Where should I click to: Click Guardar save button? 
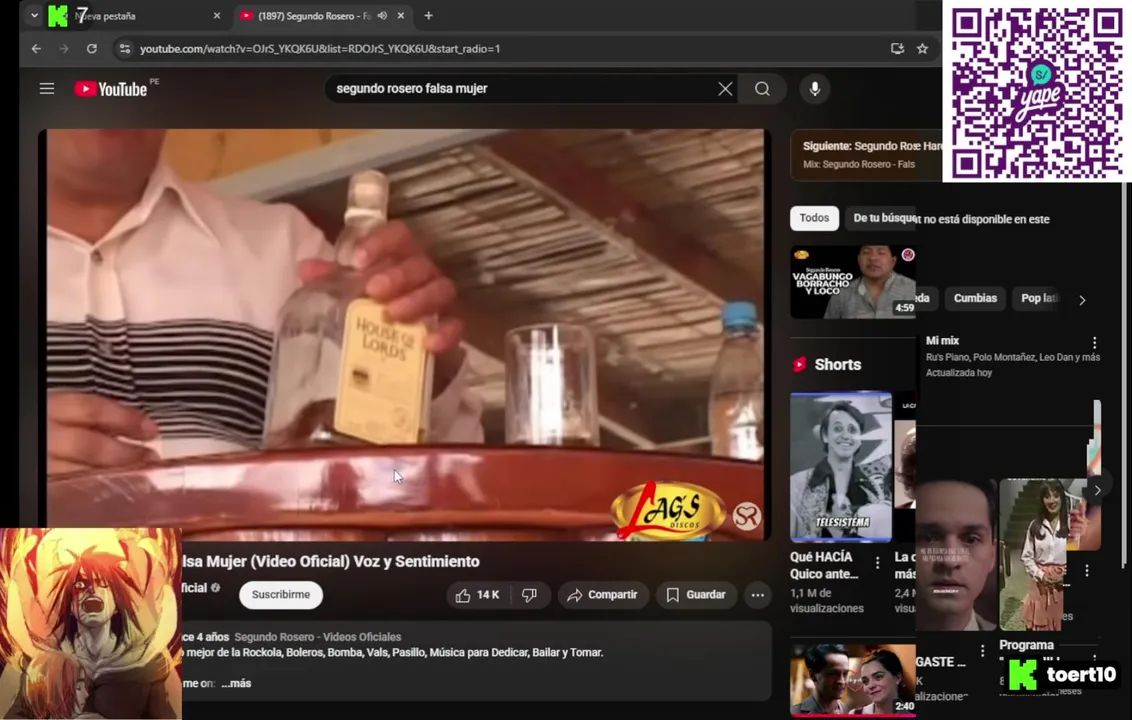pos(696,594)
